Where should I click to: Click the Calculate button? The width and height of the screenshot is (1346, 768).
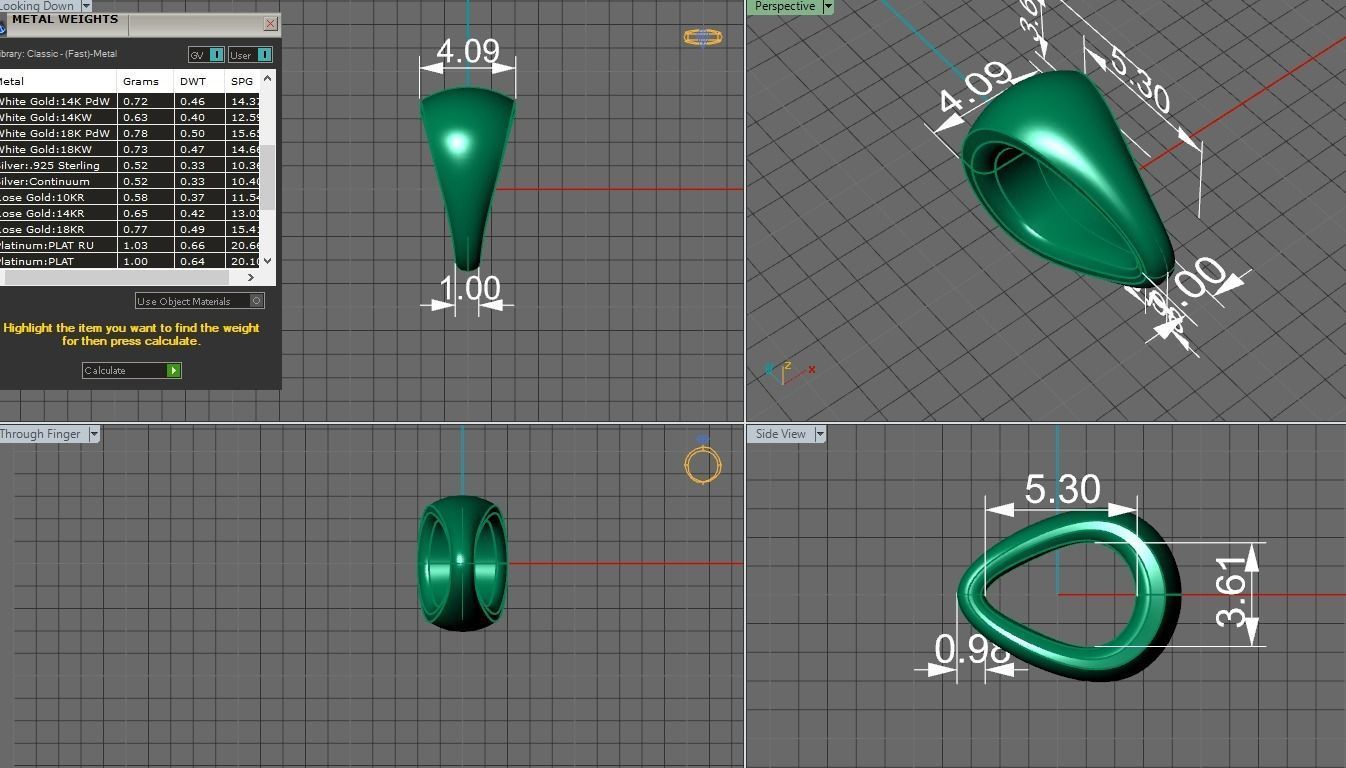[x=131, y=370]
